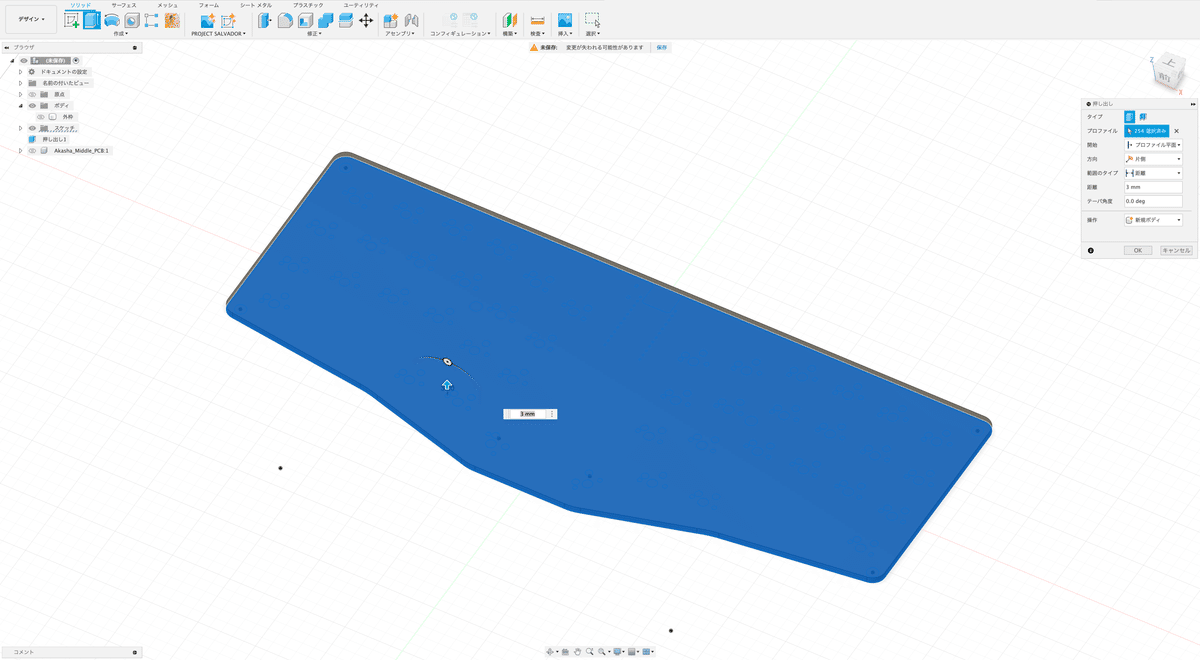Open the アセンブリ dropdown label

(x=400, y=33)
